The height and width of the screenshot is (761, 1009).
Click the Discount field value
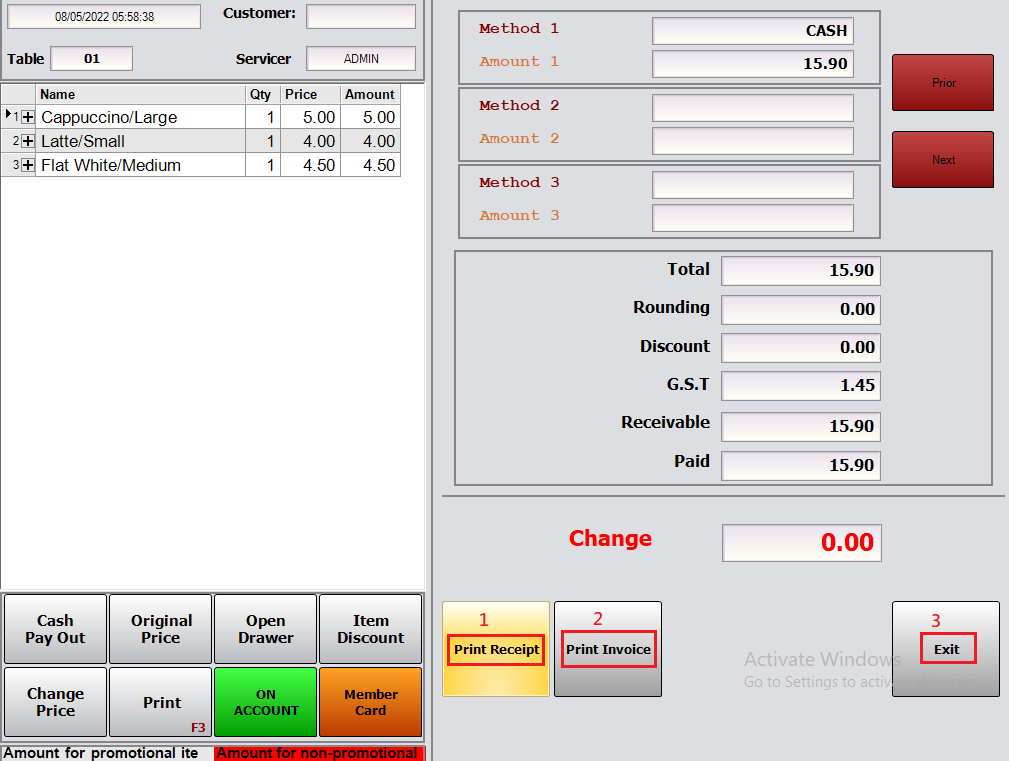(x=801, y=347)
